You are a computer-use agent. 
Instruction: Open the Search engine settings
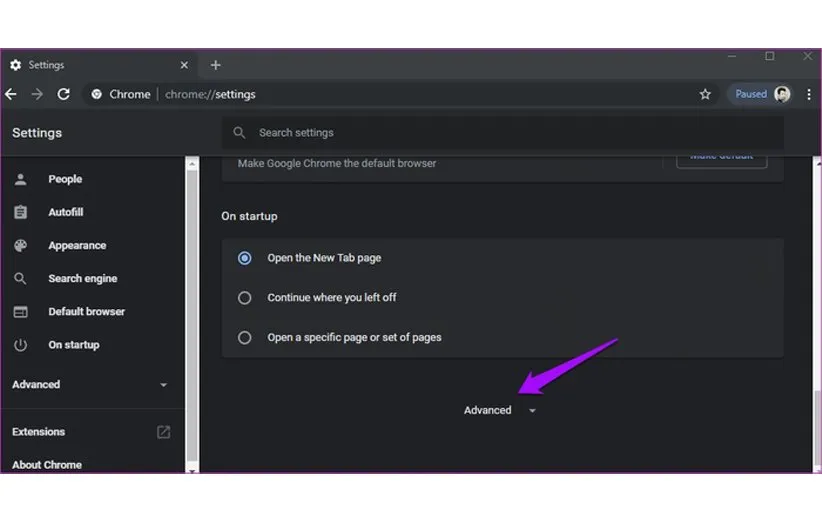pos(82,279)
